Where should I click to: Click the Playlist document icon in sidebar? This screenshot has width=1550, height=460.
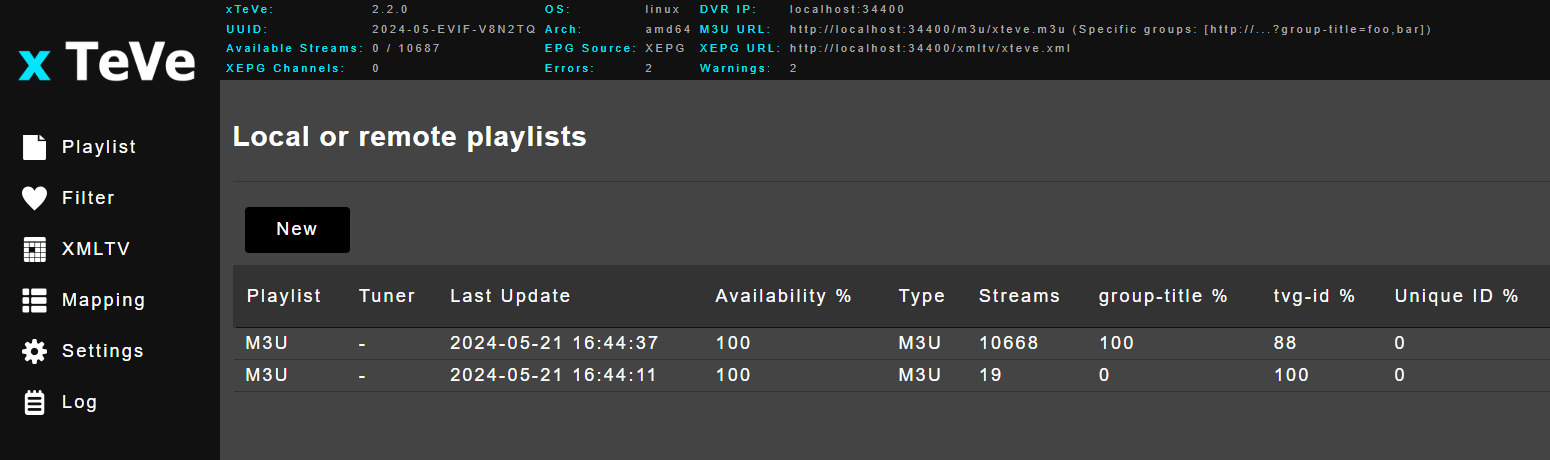[35, 147]
